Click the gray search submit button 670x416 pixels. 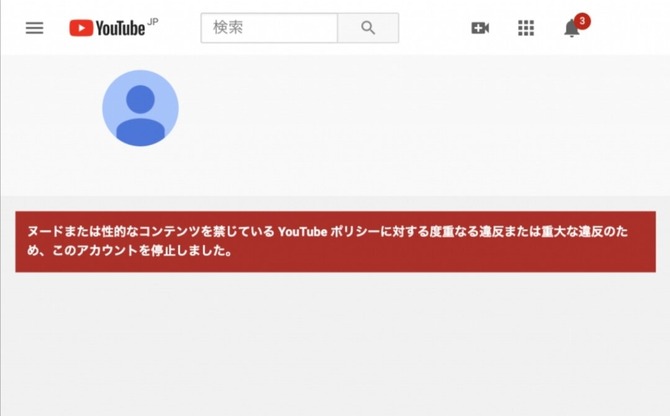368,28
